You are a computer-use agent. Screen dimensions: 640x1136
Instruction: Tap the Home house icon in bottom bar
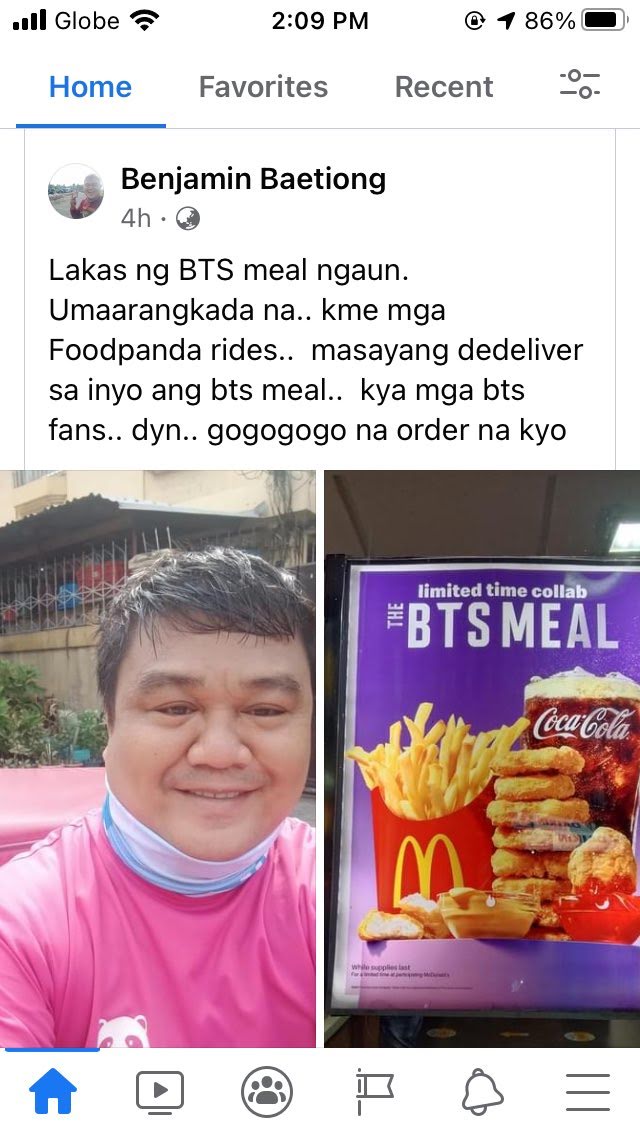pyautogui.click(x=53, y=1091)
